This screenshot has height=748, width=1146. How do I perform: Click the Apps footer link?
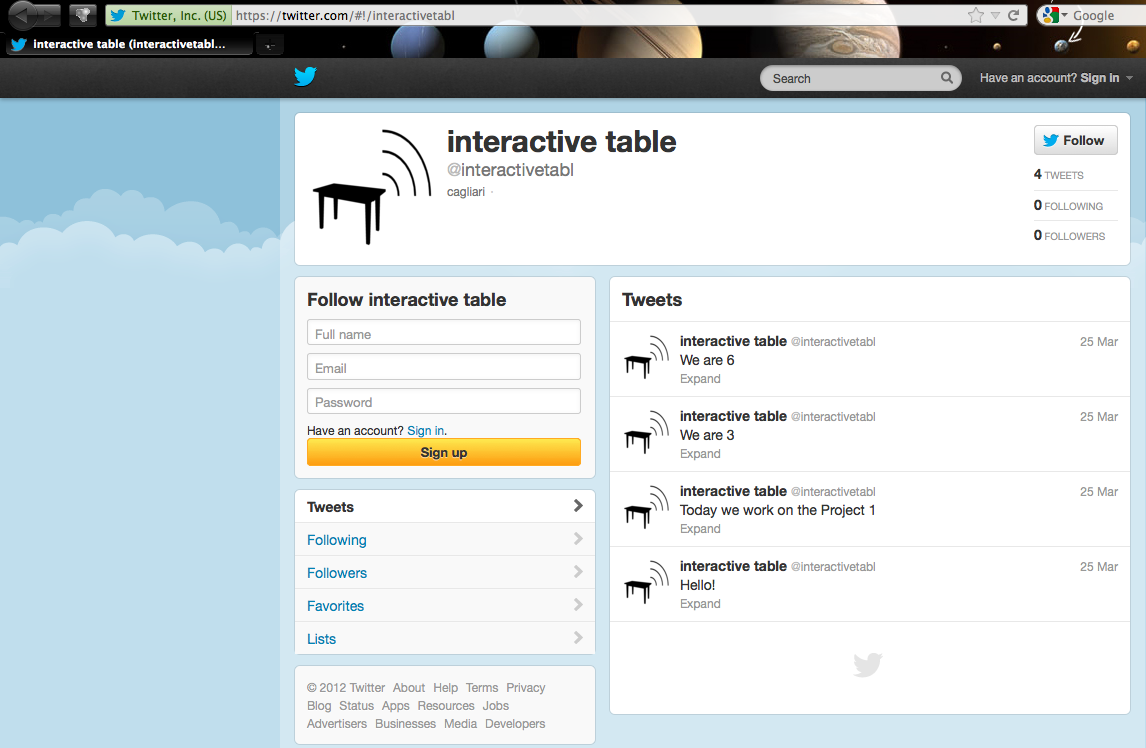coord(395,706)
